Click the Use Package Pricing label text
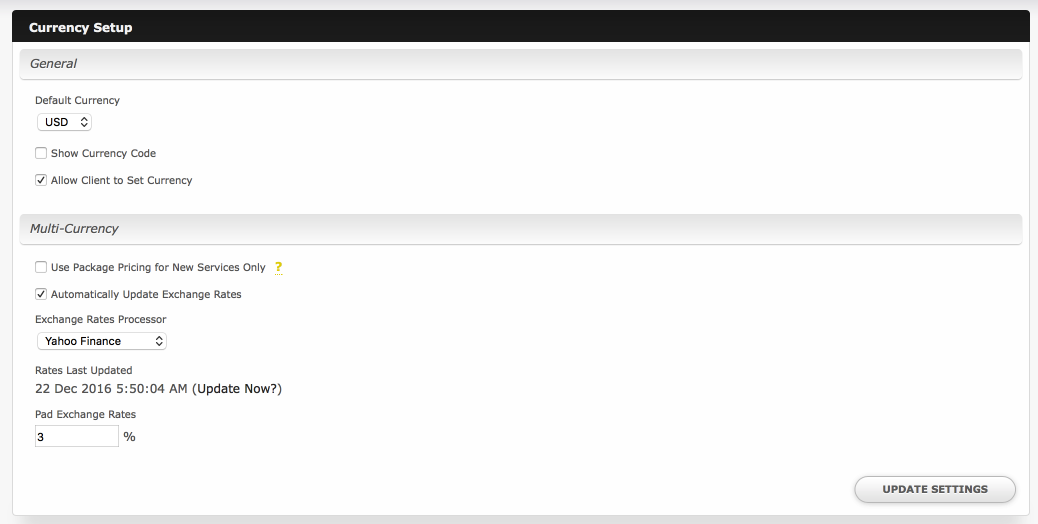The height and width of the screenshot is (524, 1038). pos(158,267)
